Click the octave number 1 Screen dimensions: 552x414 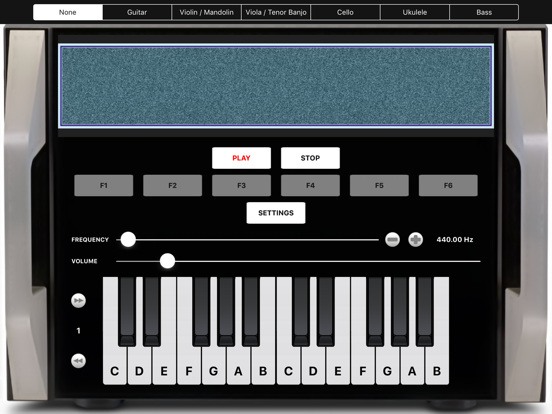click(x=79, y=331)
